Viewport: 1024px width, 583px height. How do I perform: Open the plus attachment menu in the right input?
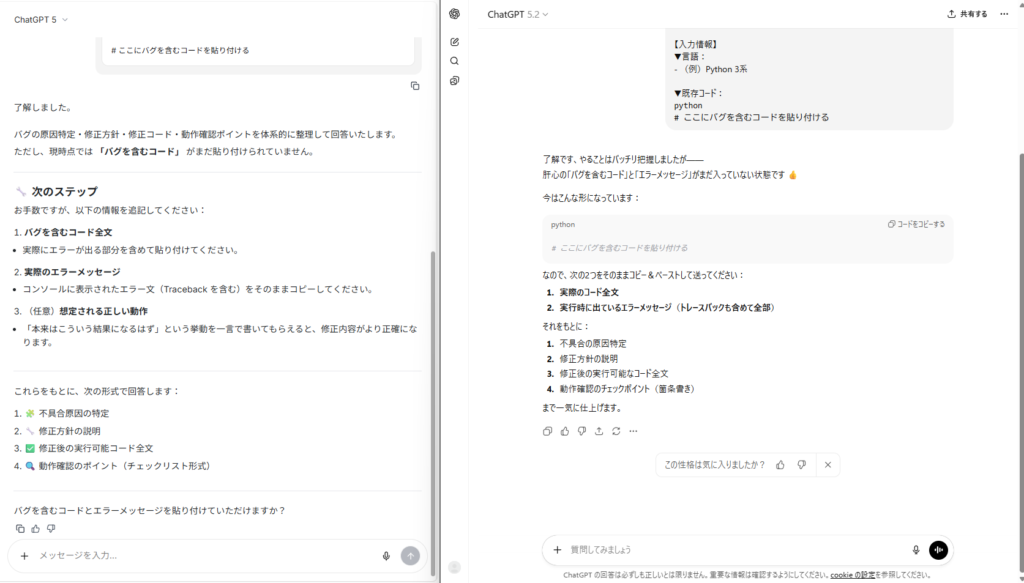(557, 549)
